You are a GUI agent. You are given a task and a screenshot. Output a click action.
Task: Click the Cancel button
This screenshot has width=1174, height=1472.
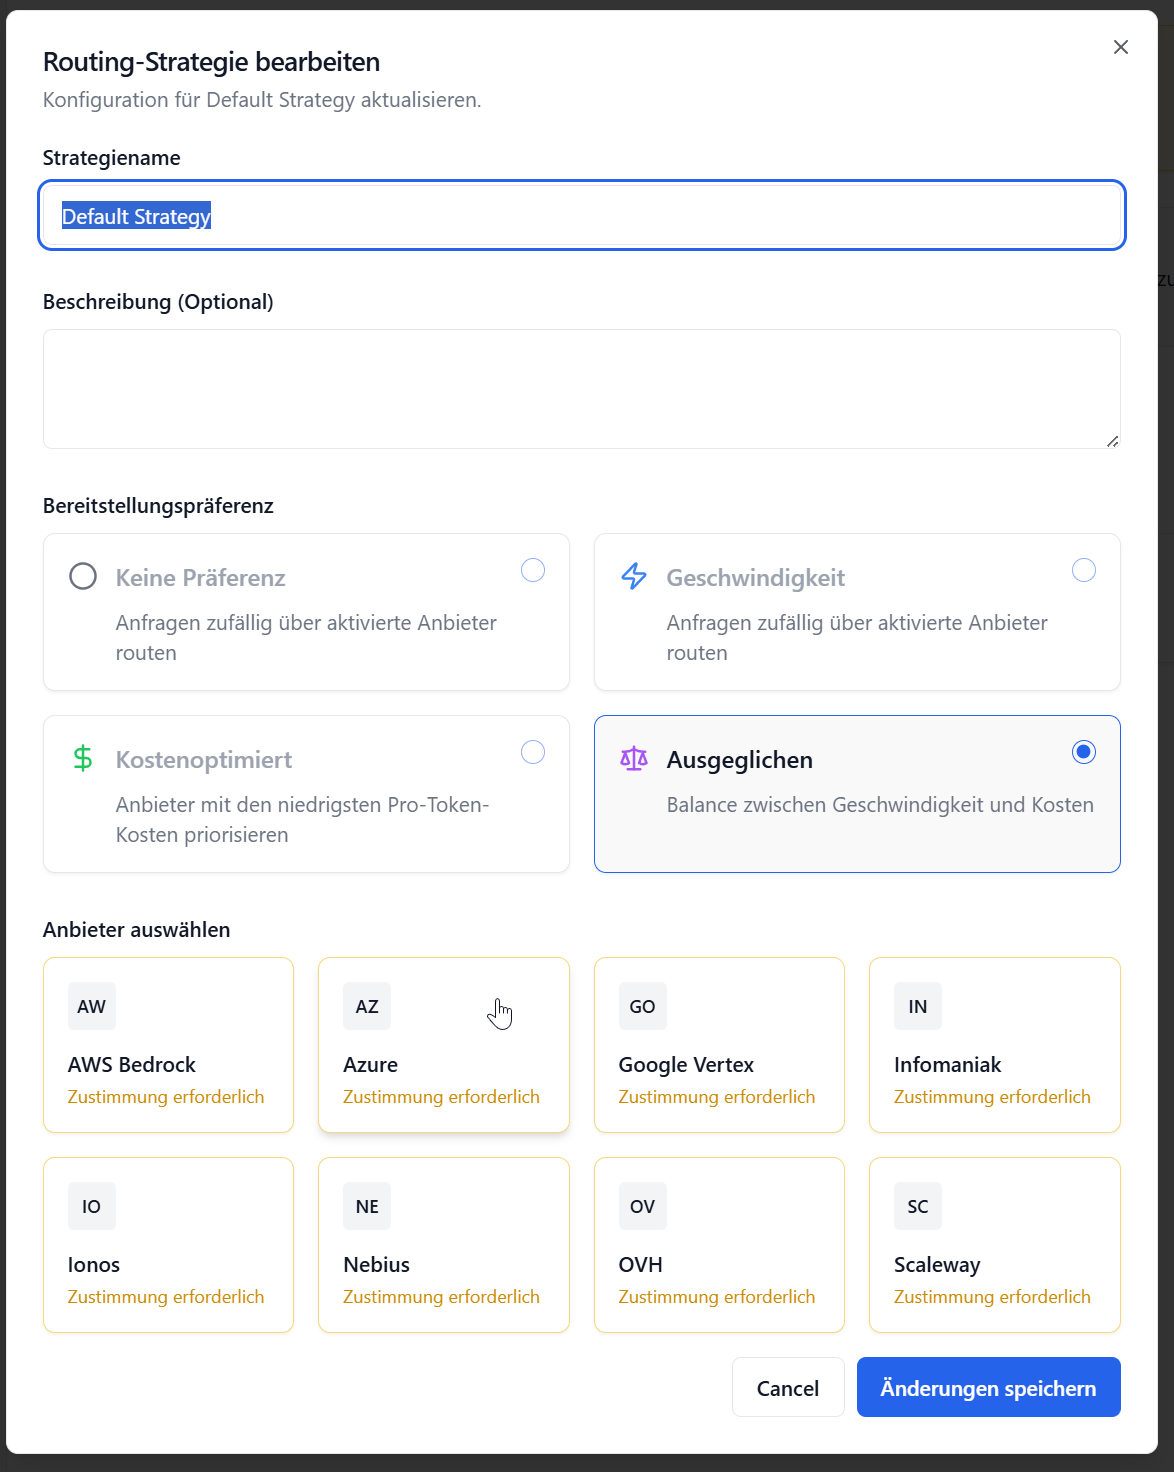click(788, 1388)
